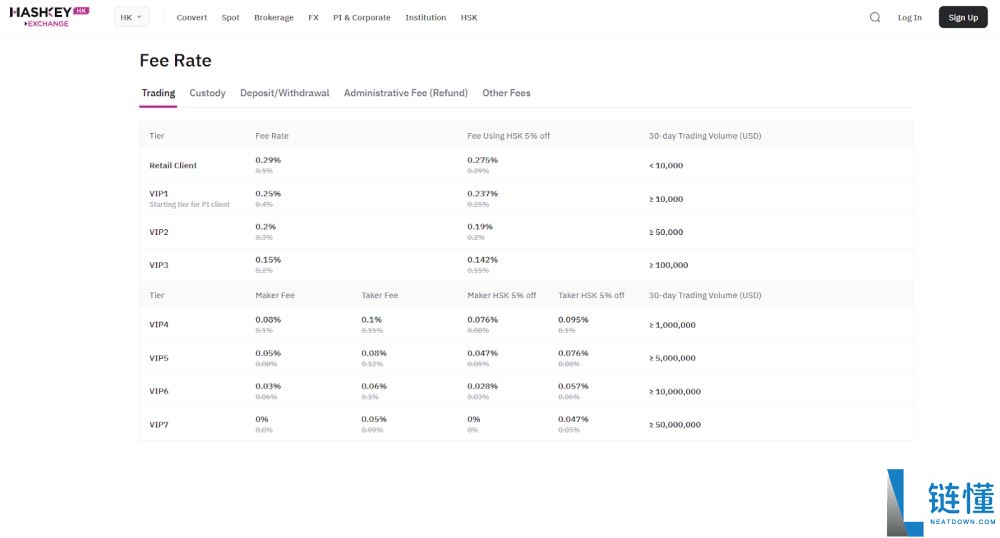Click the VIP5 tier label
The image size is (1000, 538).
point(159,358)
